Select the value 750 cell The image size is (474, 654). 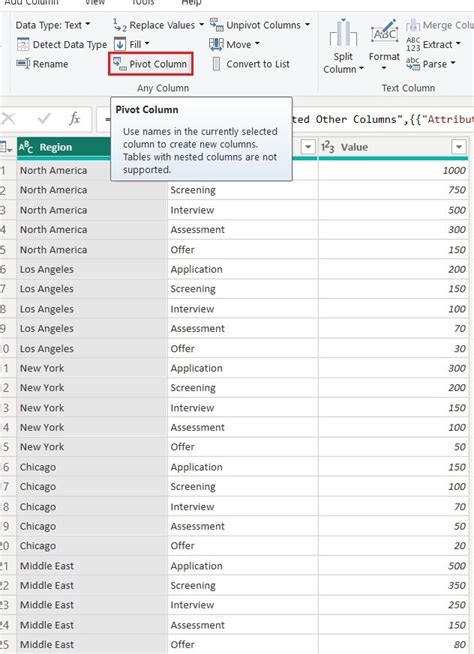(x=393, y=190)
